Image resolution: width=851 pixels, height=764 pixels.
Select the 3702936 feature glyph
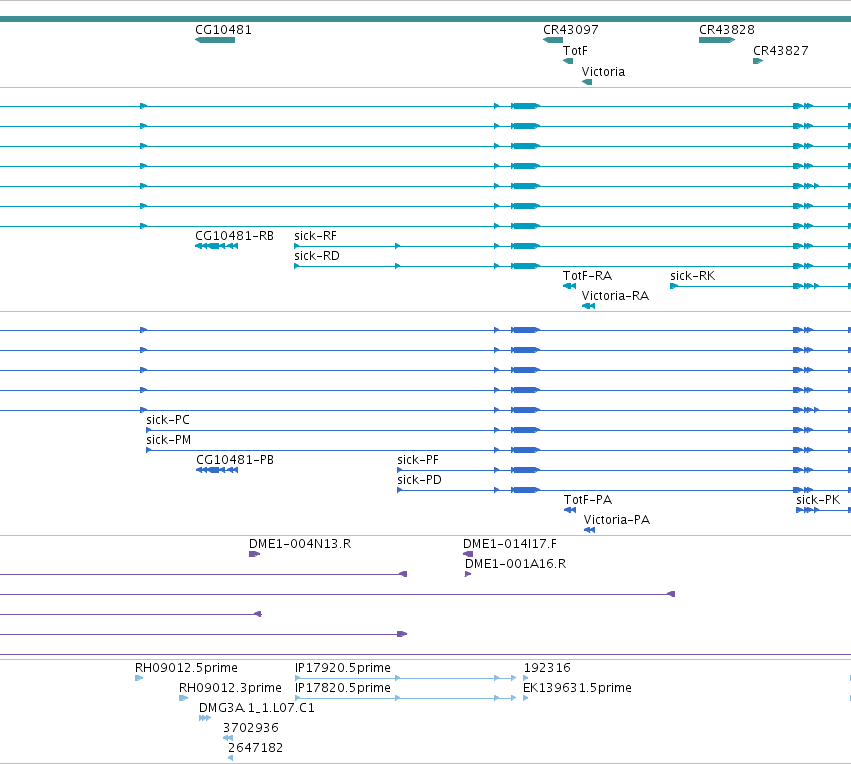point(228,738)
